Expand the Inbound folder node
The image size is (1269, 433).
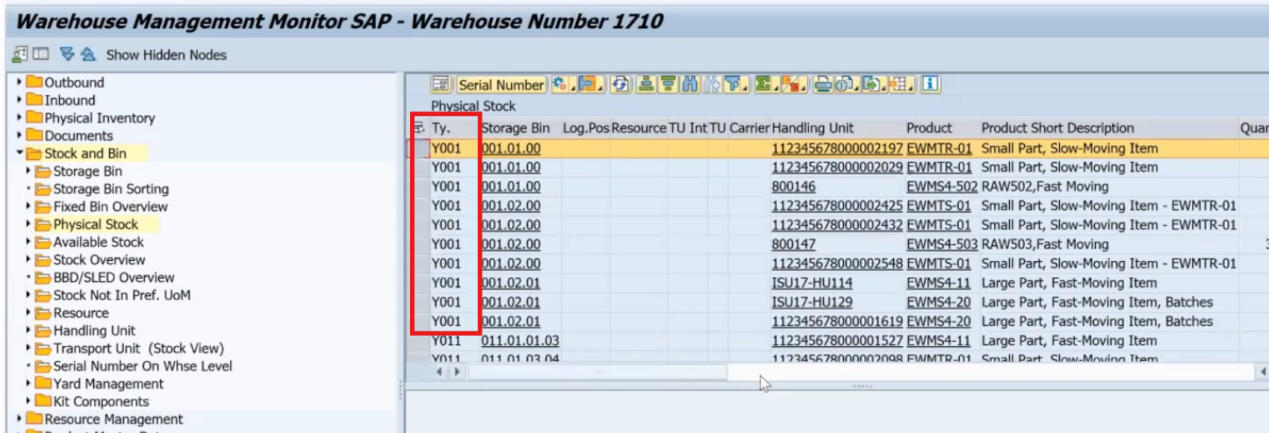click(19, 100)
